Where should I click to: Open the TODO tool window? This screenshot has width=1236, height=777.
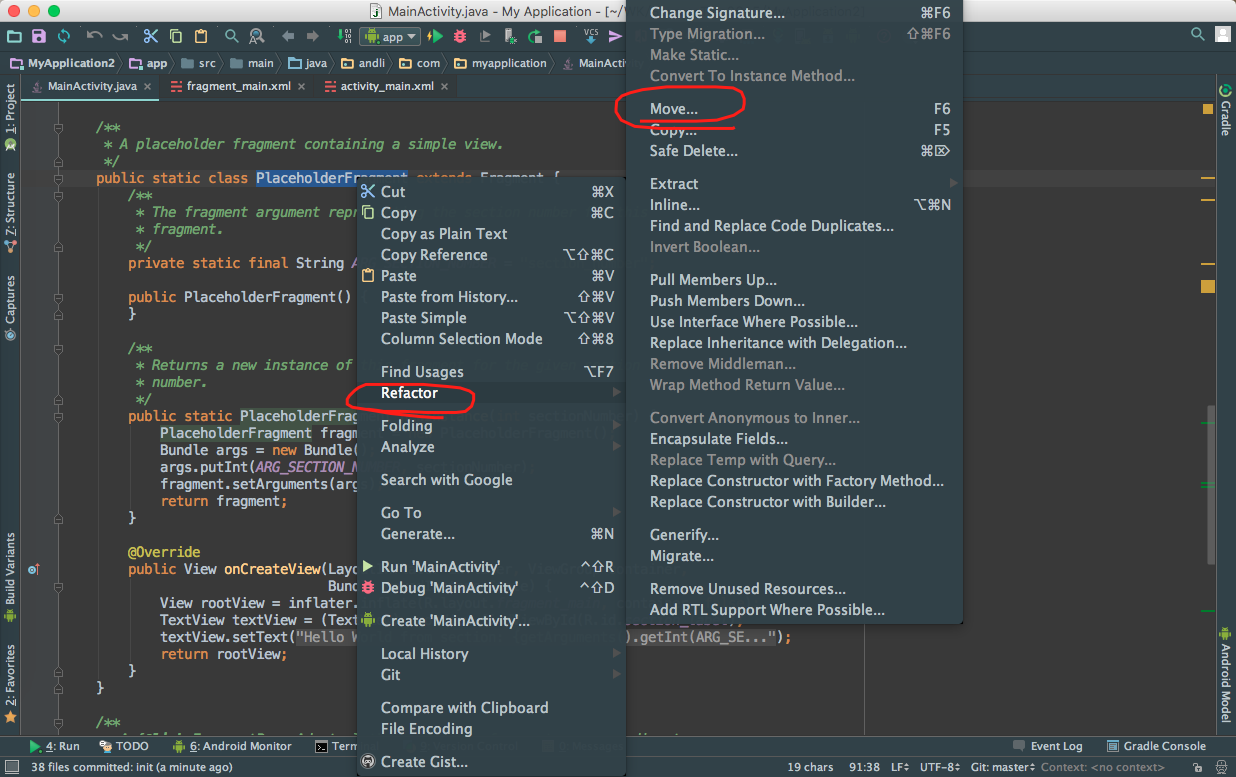(124, 746)
